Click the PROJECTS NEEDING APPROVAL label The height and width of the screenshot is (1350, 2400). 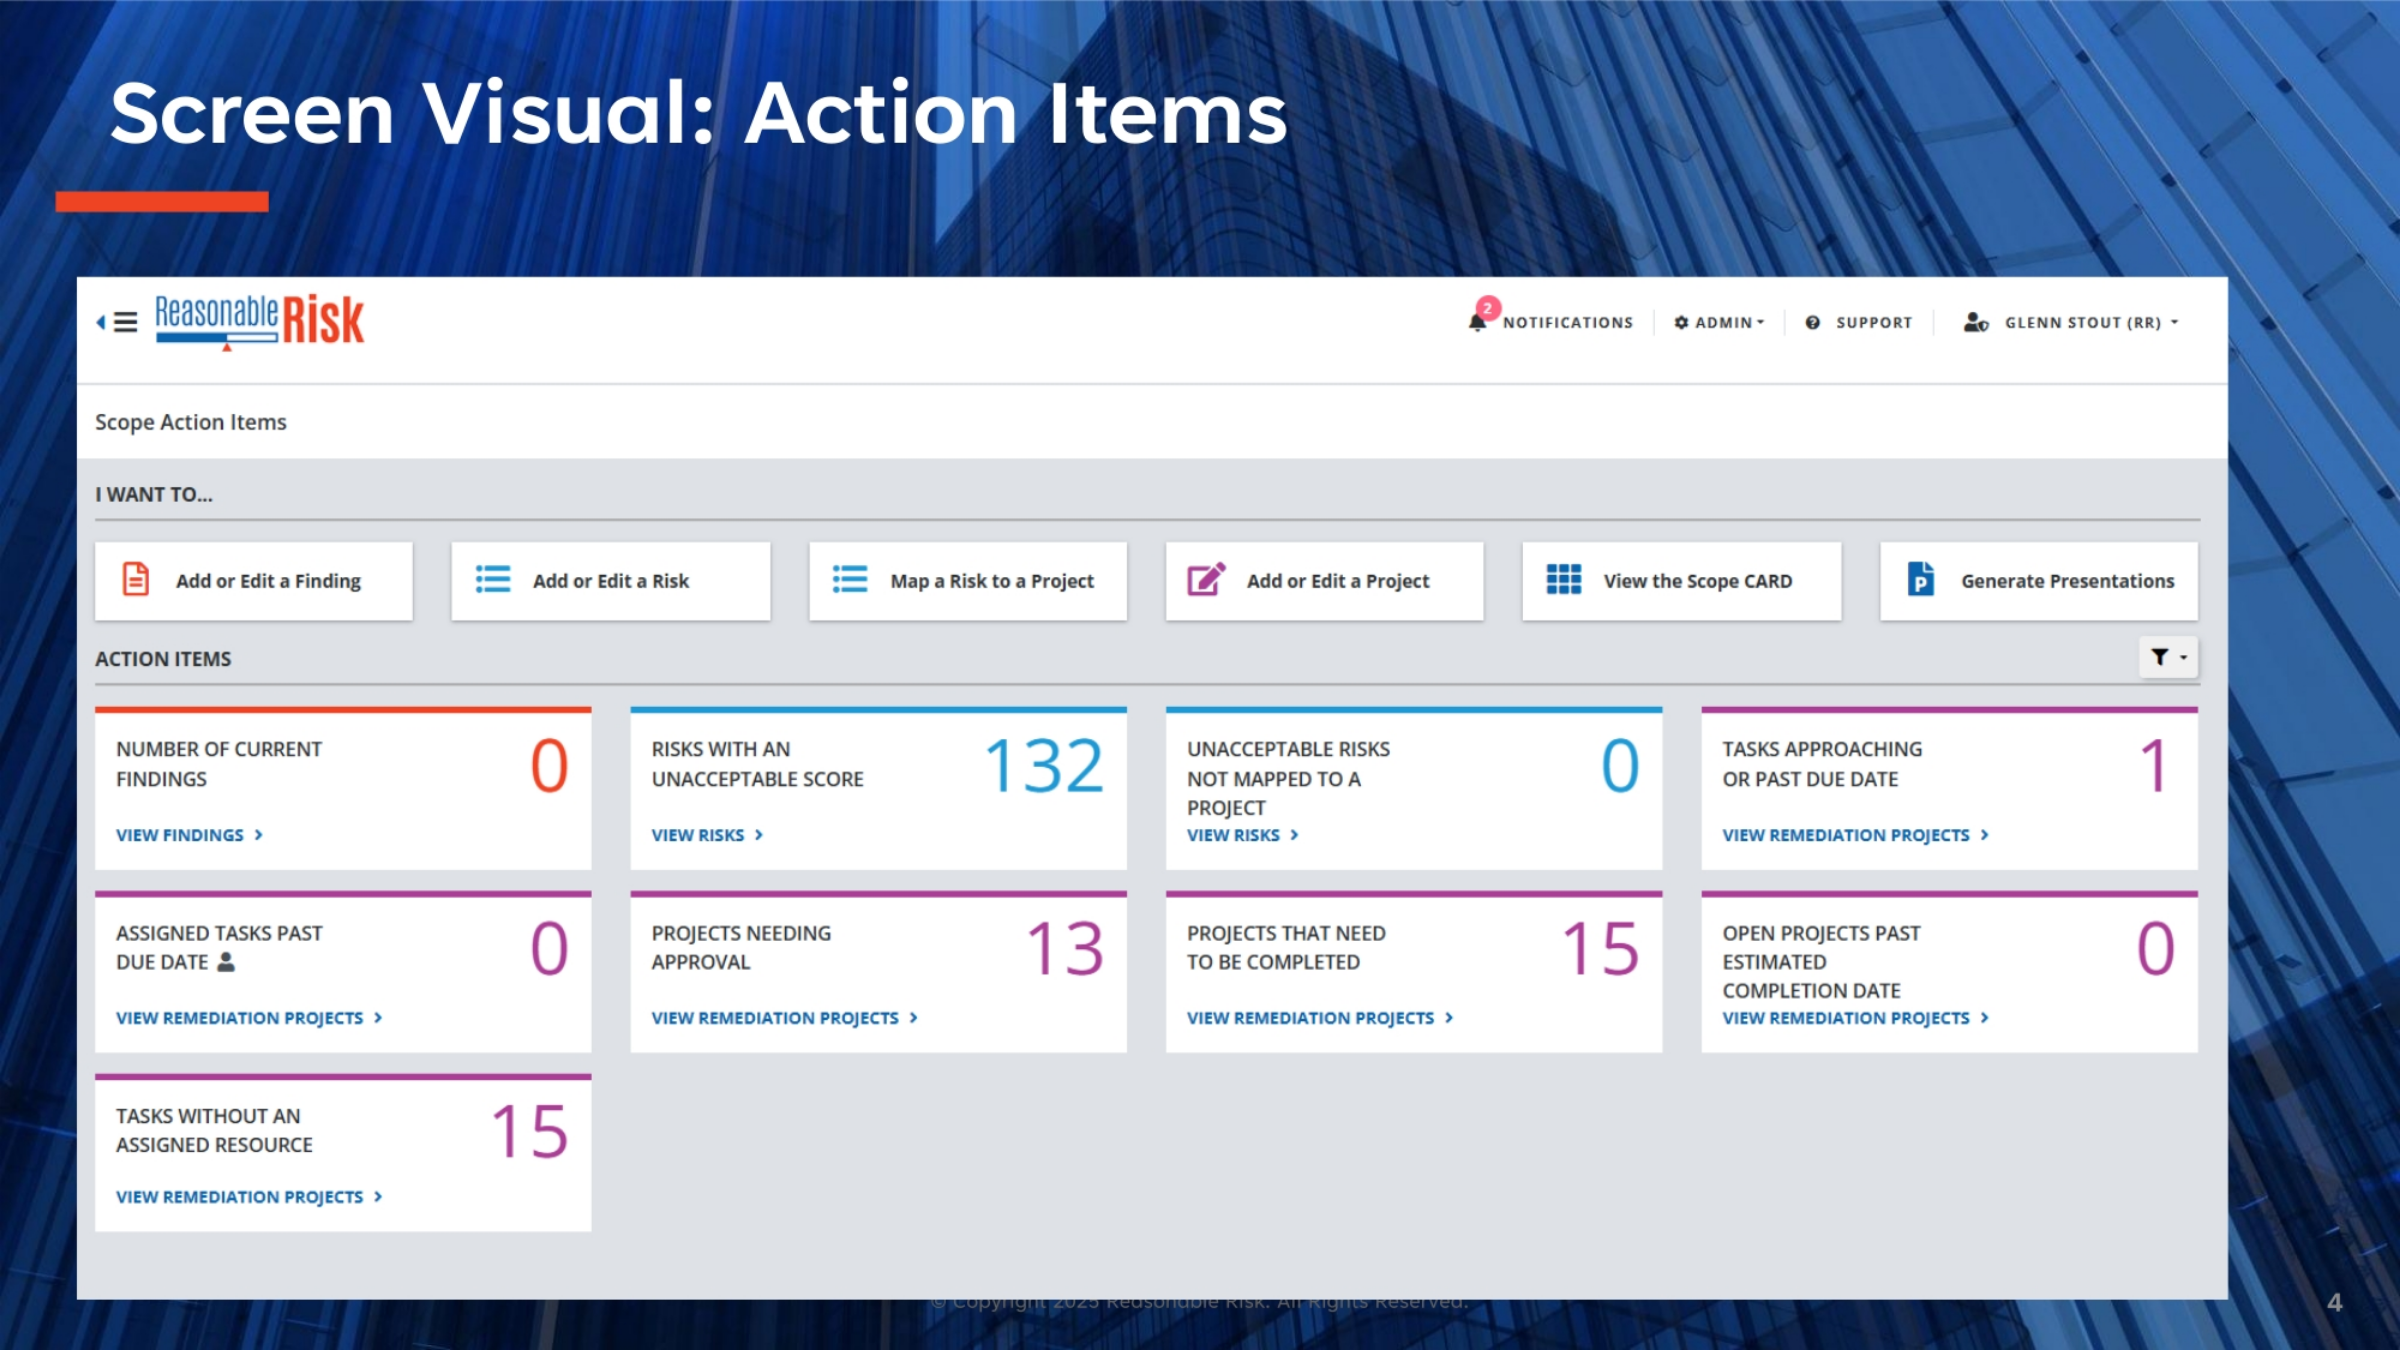pos(741,947)
